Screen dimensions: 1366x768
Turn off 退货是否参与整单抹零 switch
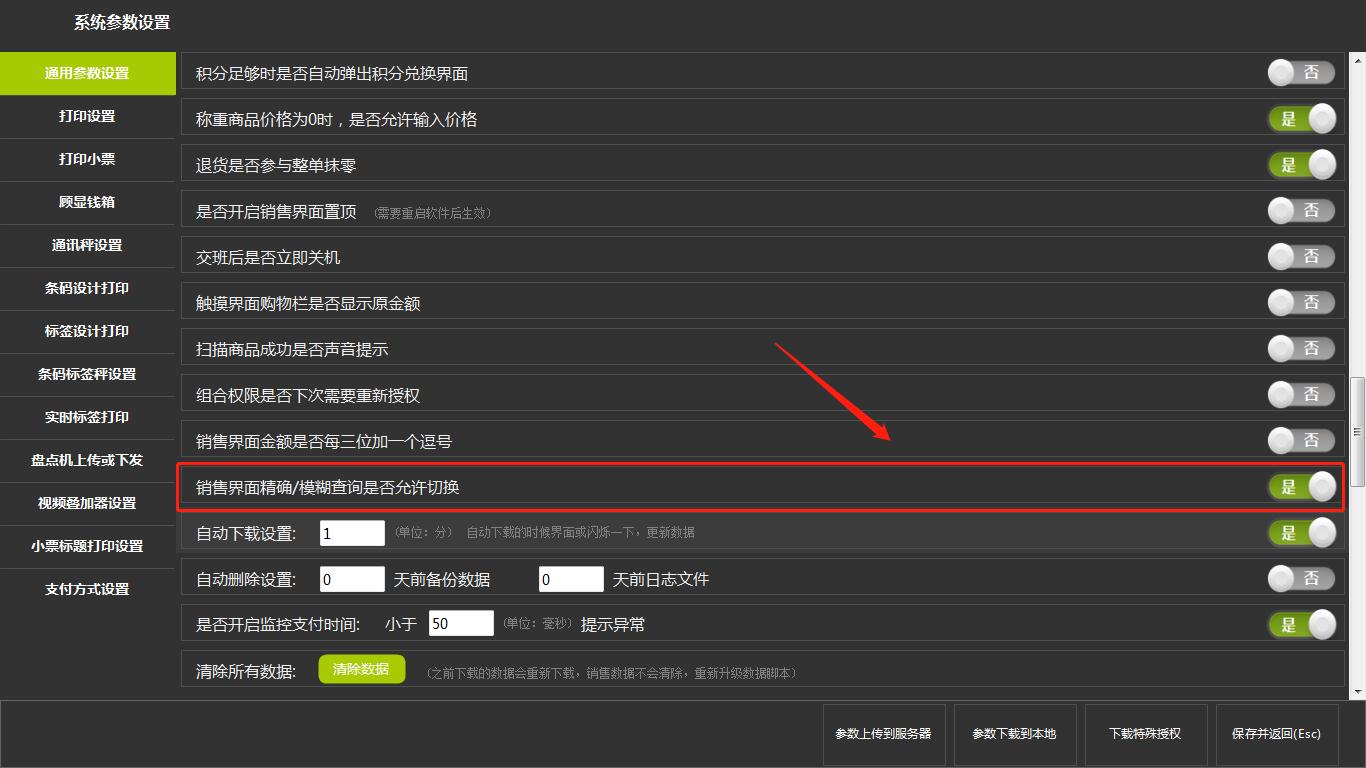[x=1301, y=165]
